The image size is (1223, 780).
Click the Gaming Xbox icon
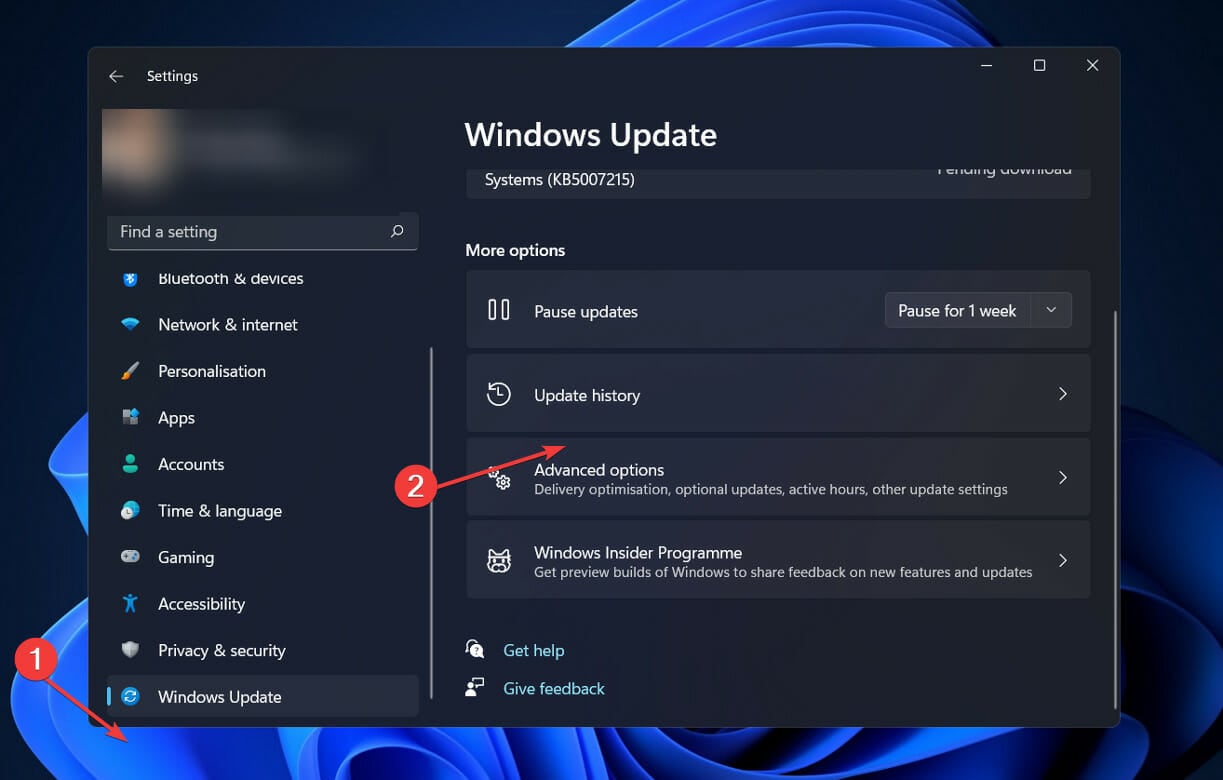[130, 557]
